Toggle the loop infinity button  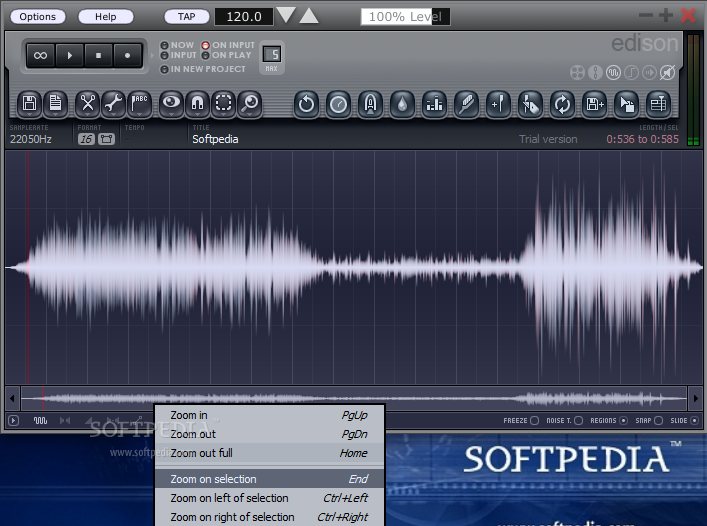point(40,55)
